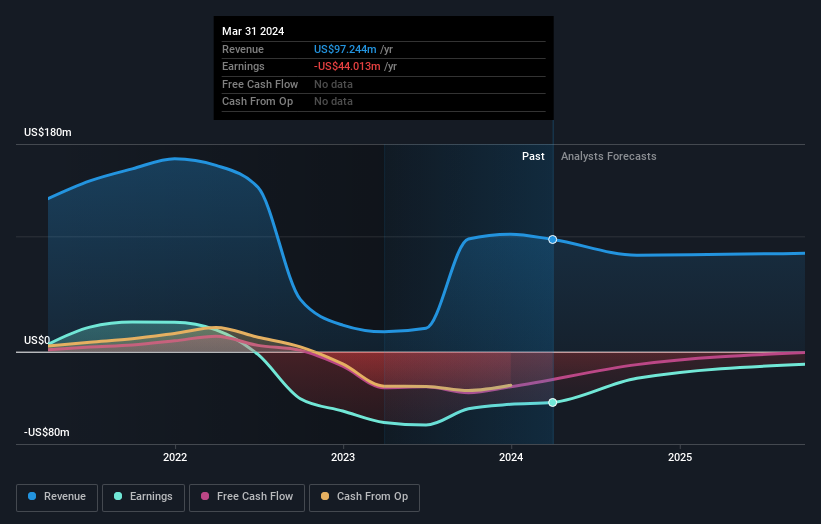Select the revenue data point marker on blue line
This screenshot has width=821, height=524.
pyautogui.click(x=552, y=240)
